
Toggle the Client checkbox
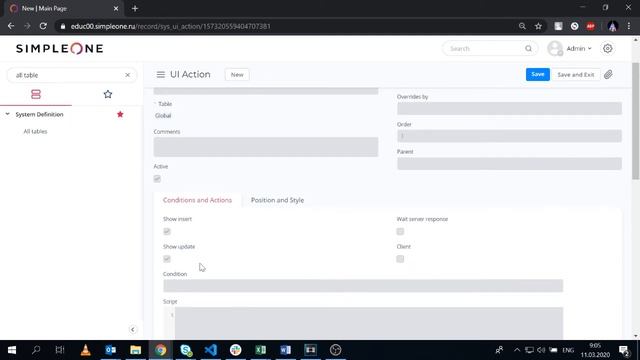[400, 259]
